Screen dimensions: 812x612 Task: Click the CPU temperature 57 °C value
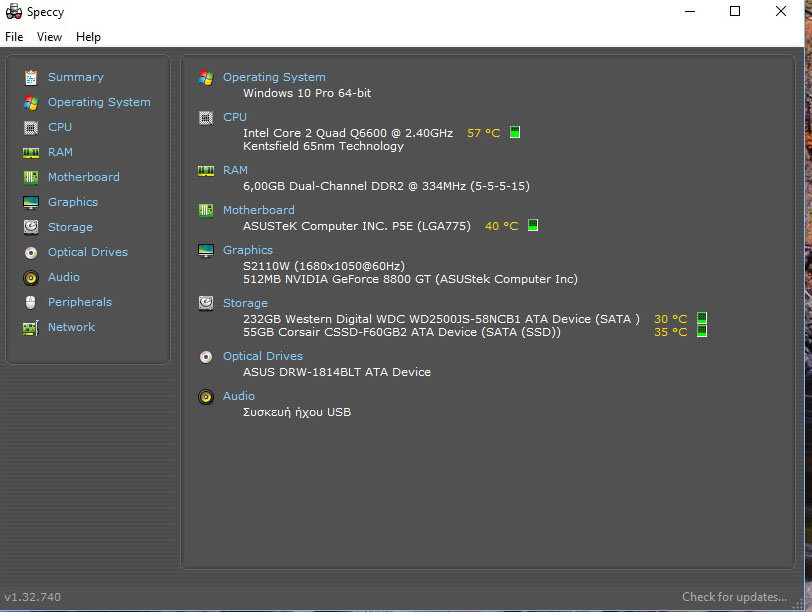[x=484, y=133]
